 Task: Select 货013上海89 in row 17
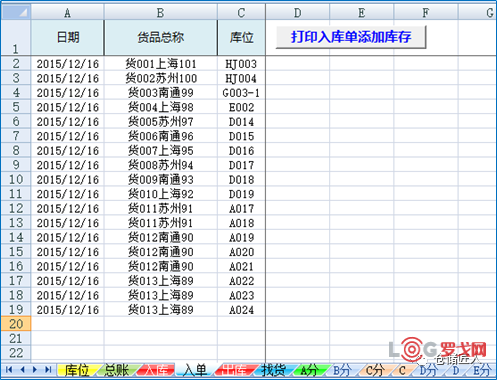[x=161, y=281]
